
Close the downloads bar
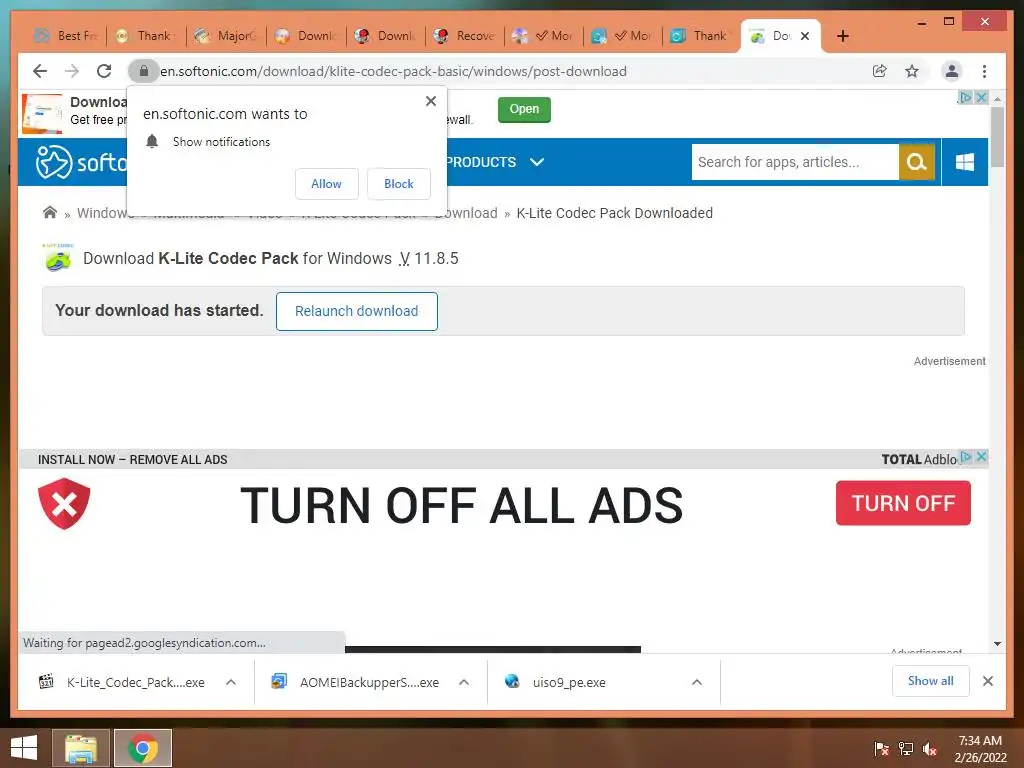(987, 681)
